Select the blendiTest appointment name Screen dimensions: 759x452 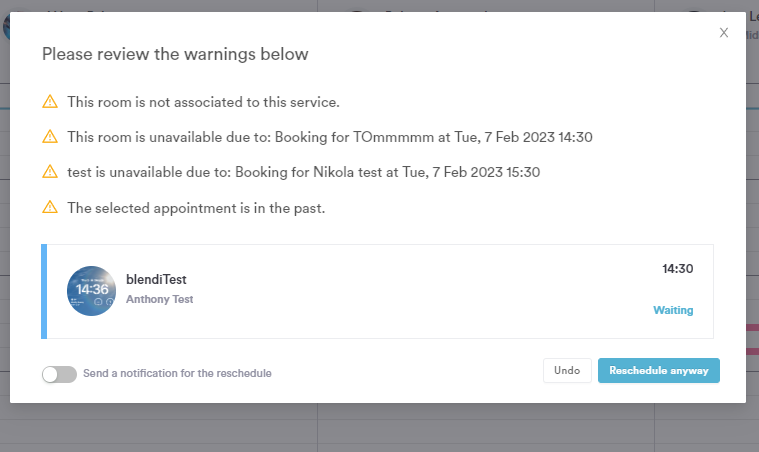[x=156, y=280]
